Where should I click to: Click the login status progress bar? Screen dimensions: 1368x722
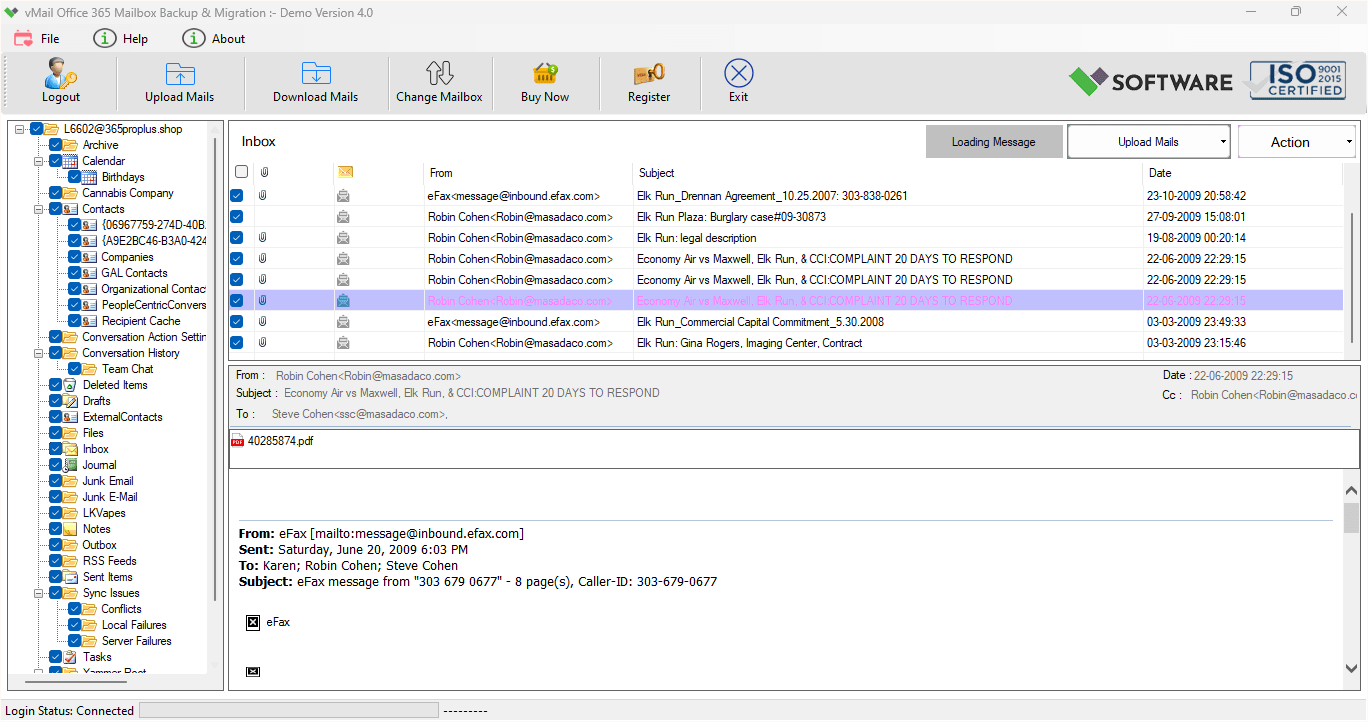(x=288, y=710)
